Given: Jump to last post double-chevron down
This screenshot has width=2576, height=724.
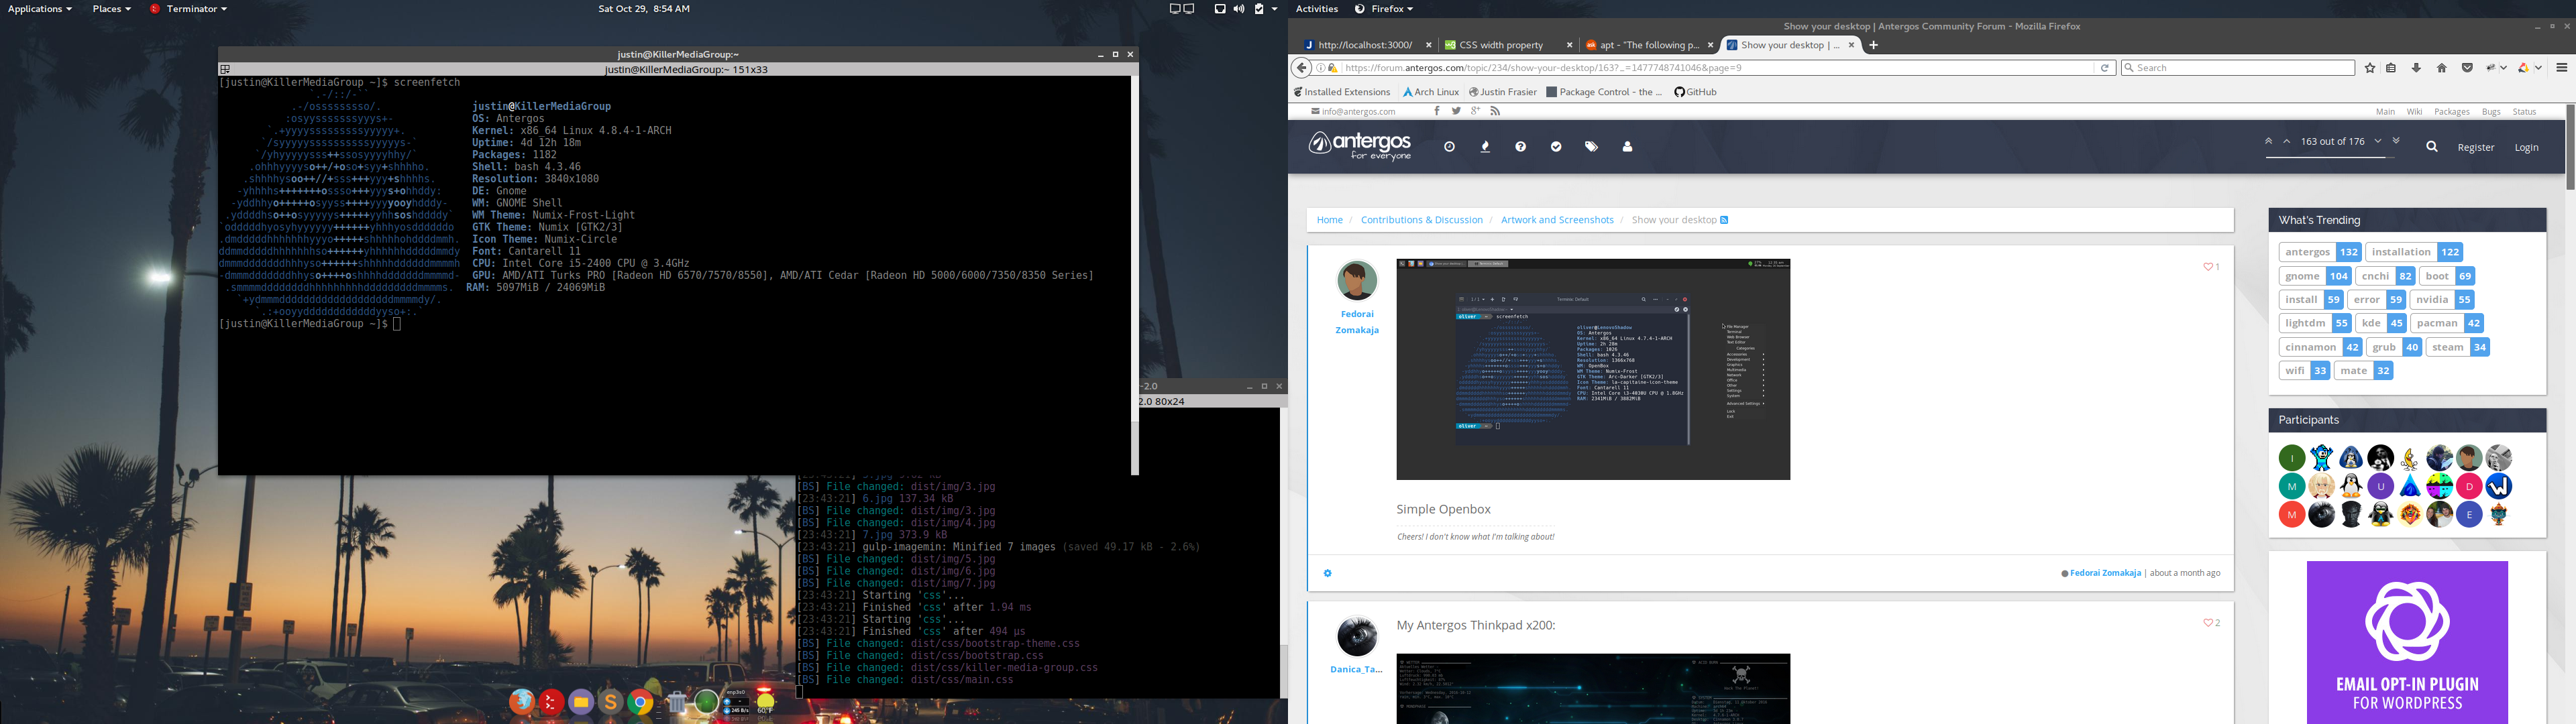Looking at the screenshot, I should click(2395, 141).
